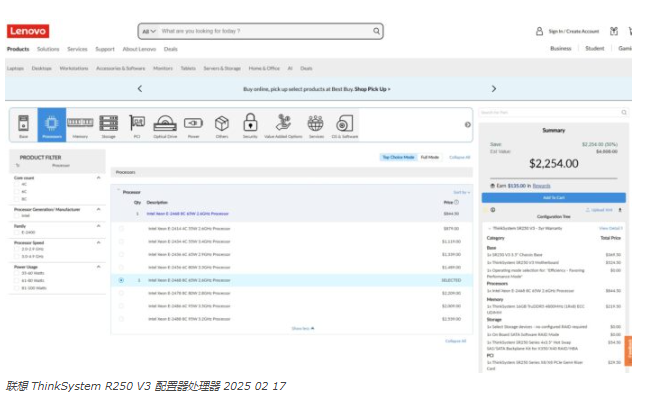
Task: Open the Others category icon
Action: pos(222,126)
